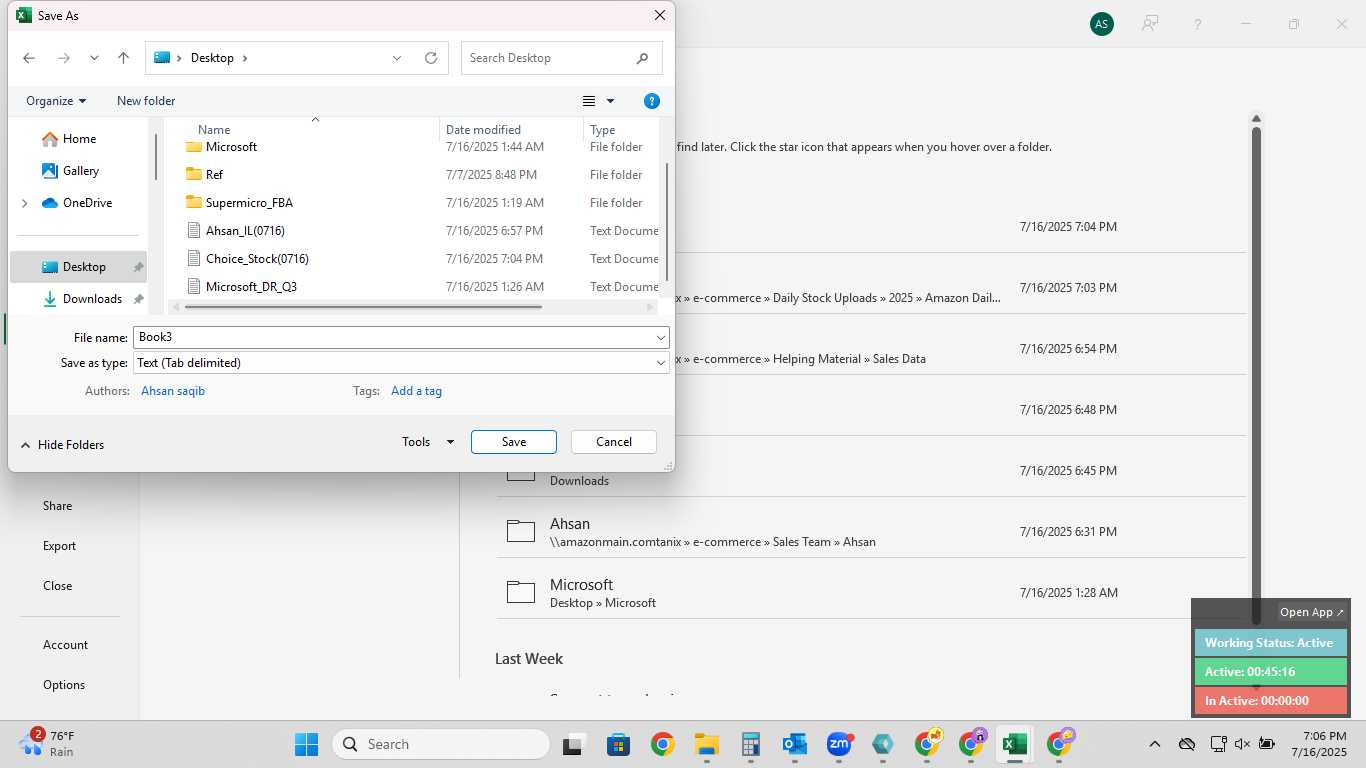
Task: Click the speaker volume tray icon
Action: tap(1242, 744)
